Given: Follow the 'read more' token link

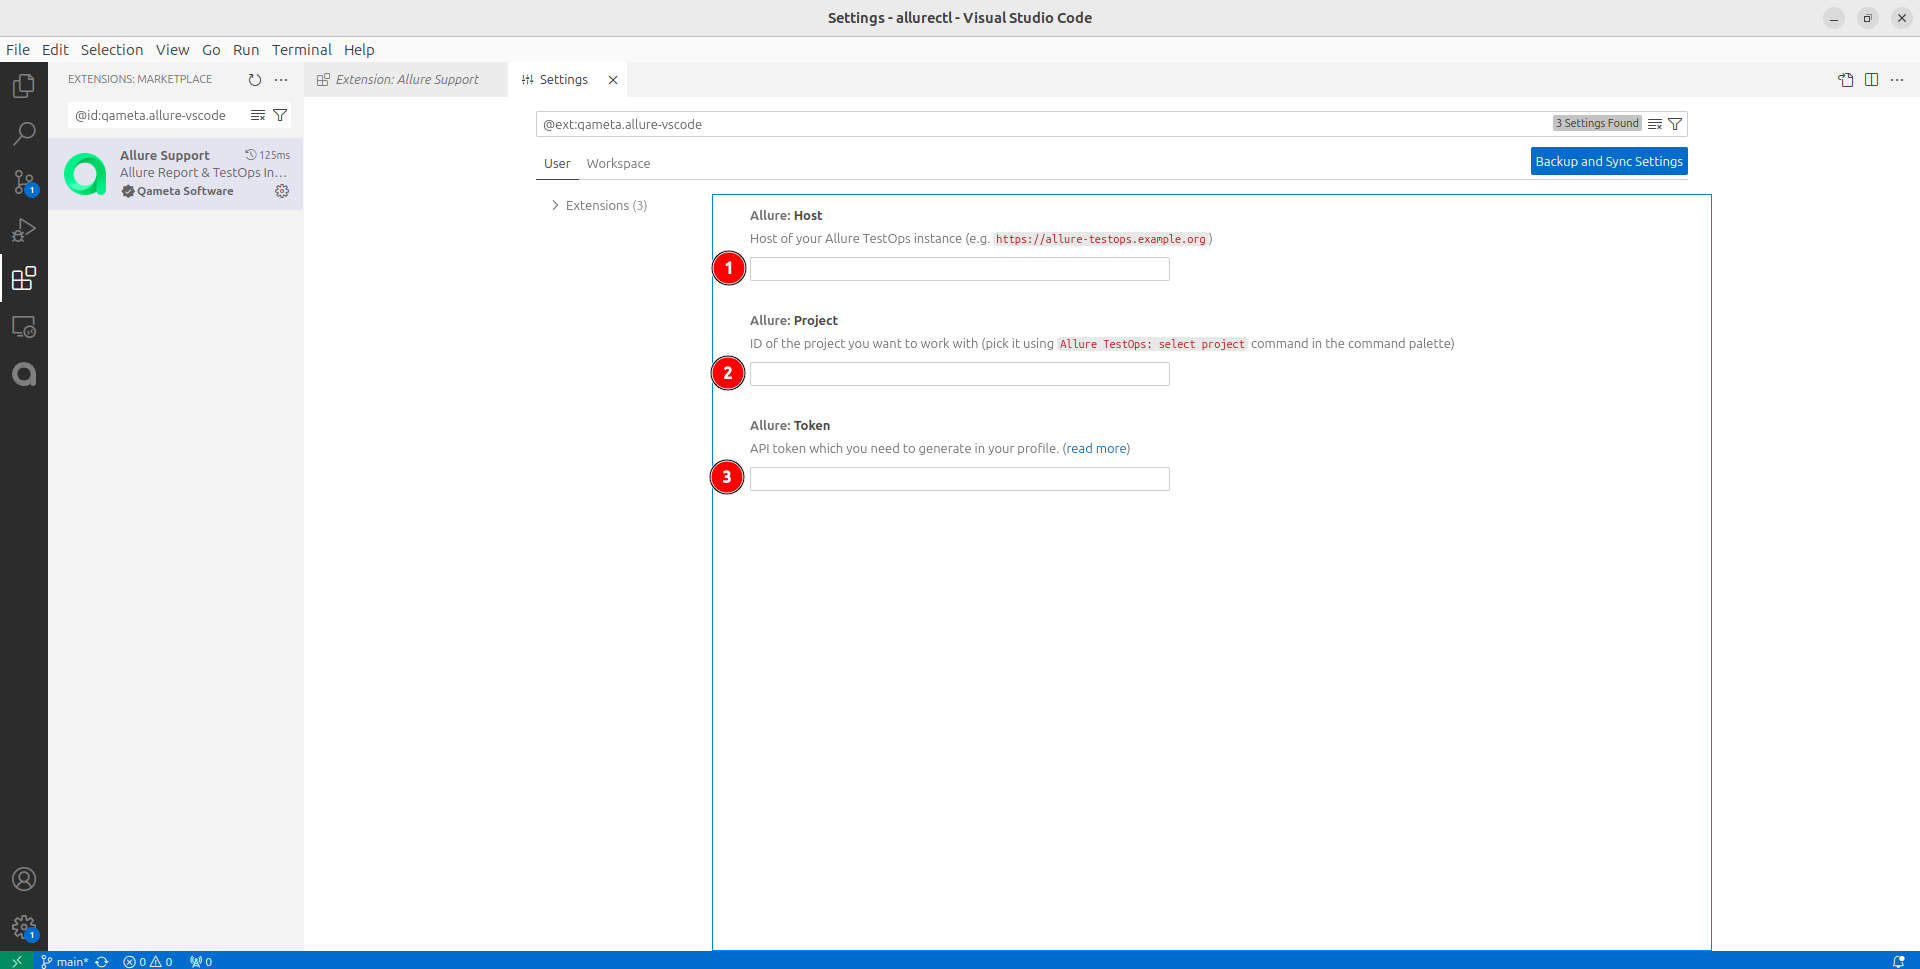Looking at the screenshot, I should tap(1096, 449).
